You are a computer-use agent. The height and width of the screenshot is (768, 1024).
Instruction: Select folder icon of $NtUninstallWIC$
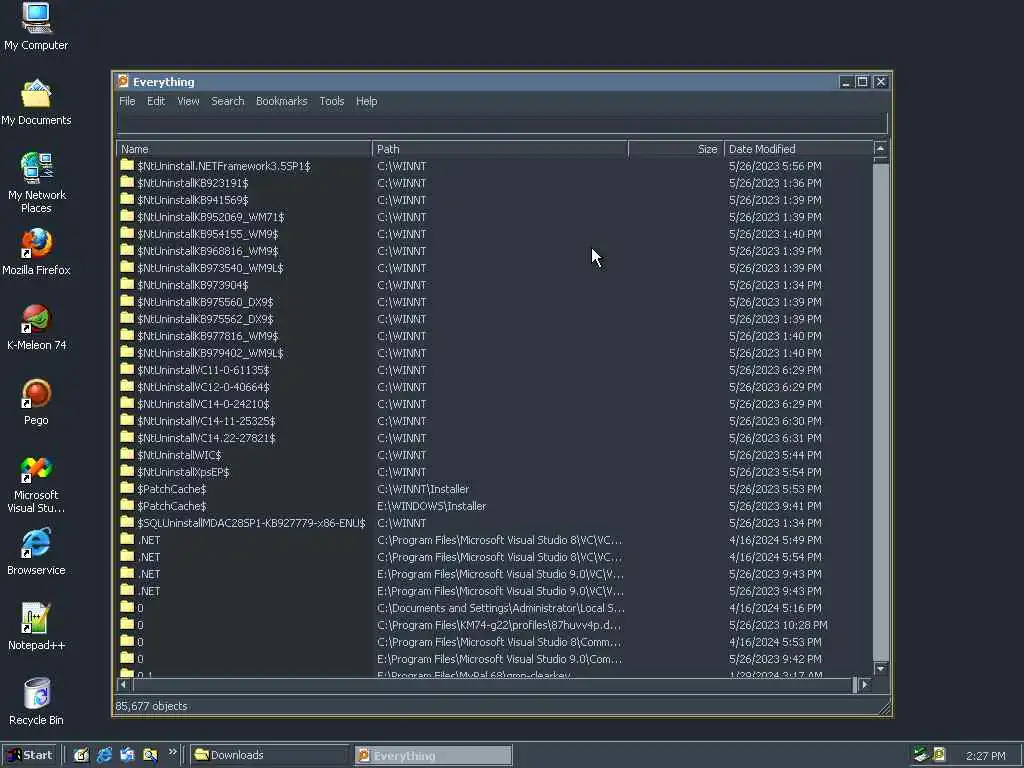pos(127,454)
